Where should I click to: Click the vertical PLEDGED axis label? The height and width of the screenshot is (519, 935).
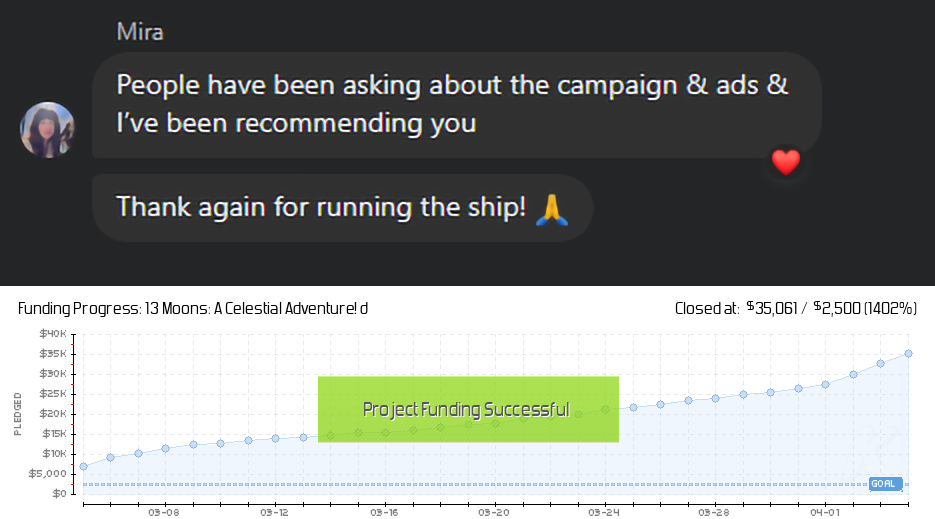[17, 413]
